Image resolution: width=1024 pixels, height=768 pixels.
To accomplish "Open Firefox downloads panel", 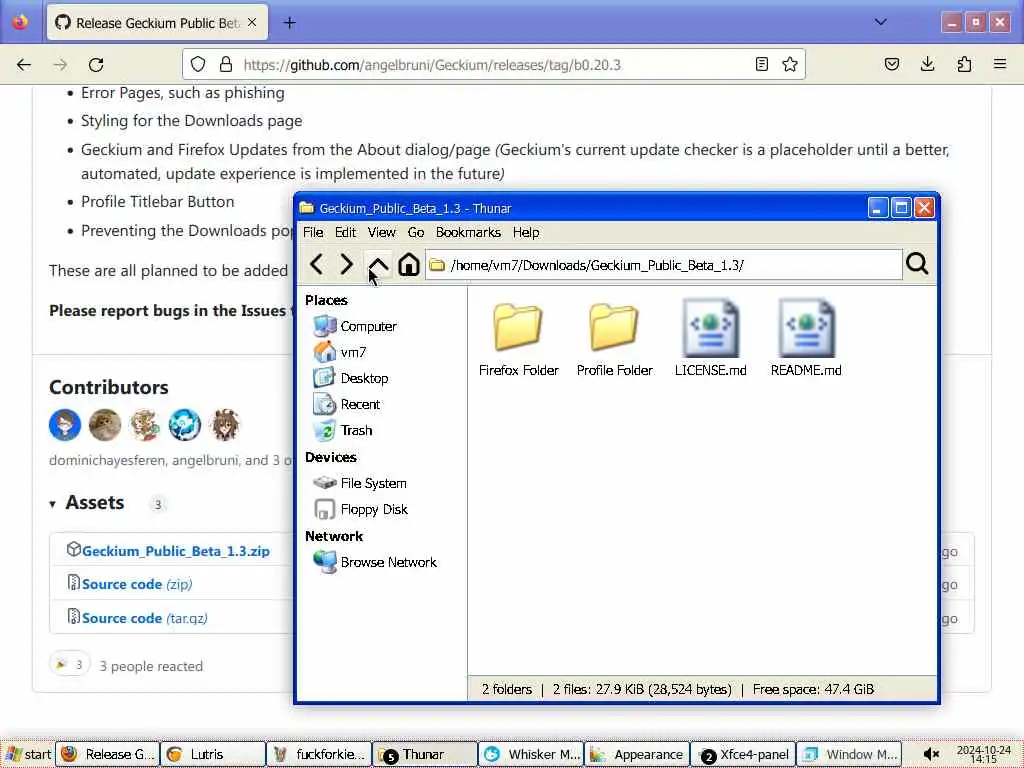I will pos(927,64).
